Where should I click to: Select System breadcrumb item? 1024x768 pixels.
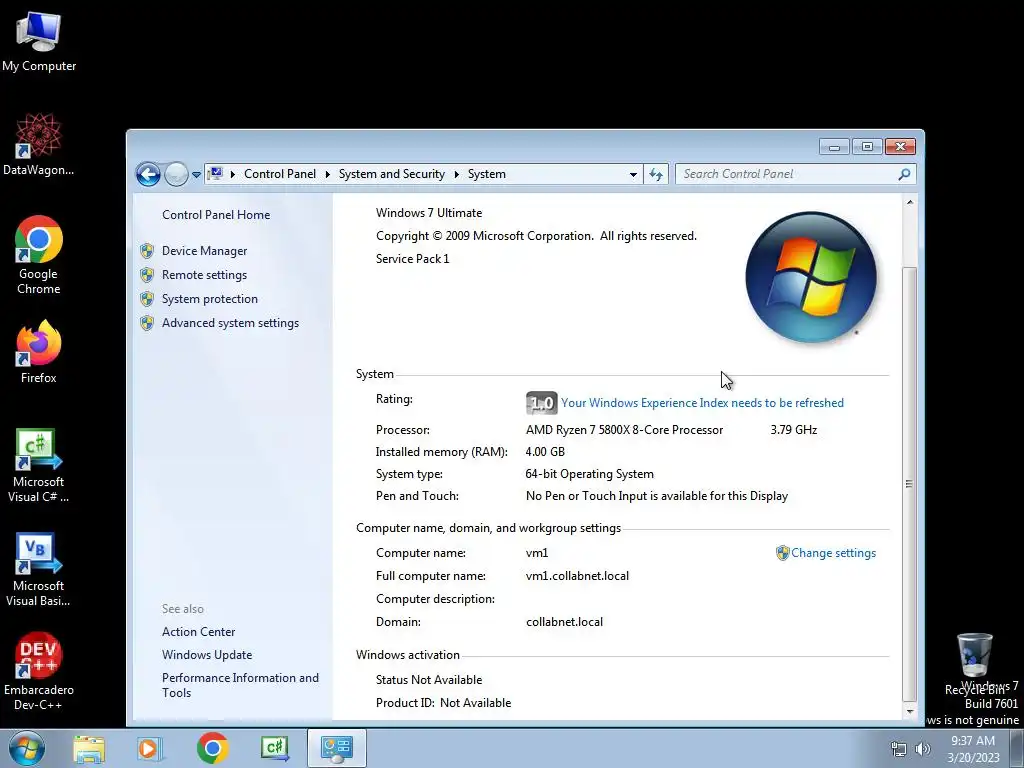tap(487, 174)
